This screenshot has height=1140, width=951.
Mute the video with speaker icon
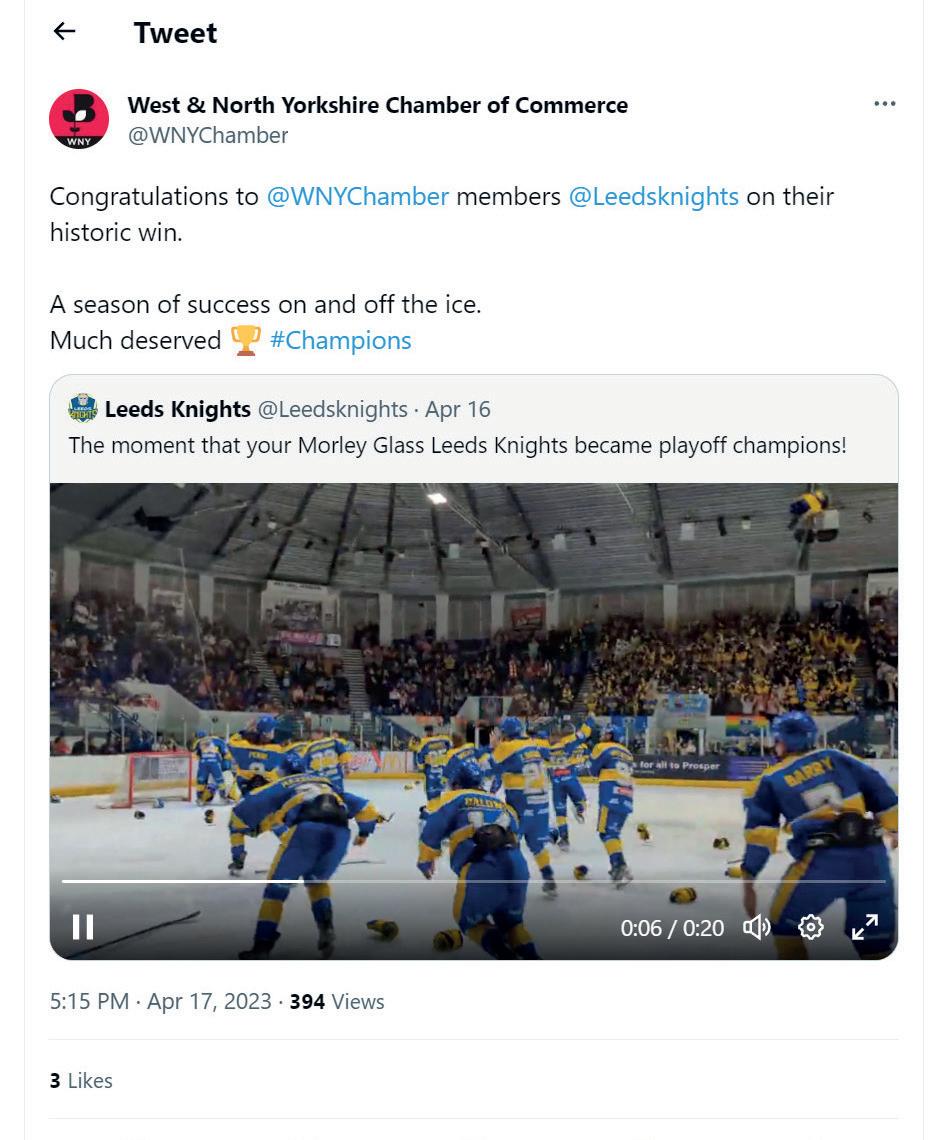coord(756,927)
